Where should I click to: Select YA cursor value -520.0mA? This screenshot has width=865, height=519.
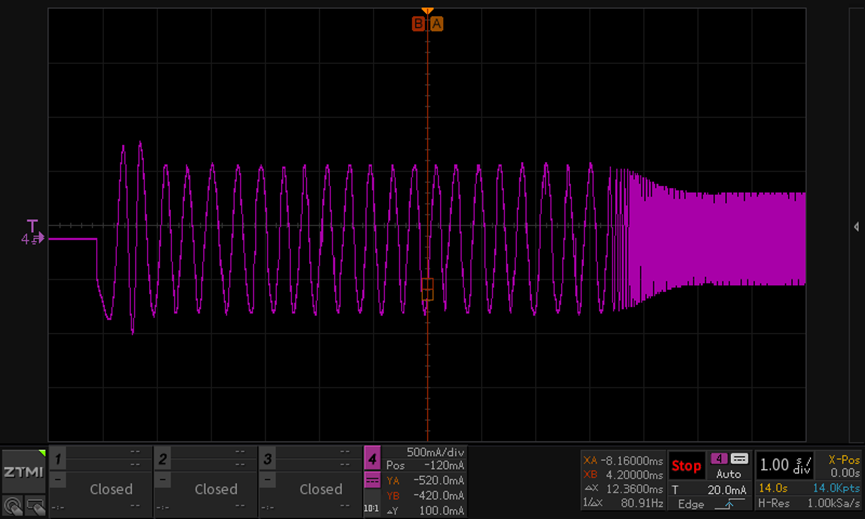tap(425, 480)
